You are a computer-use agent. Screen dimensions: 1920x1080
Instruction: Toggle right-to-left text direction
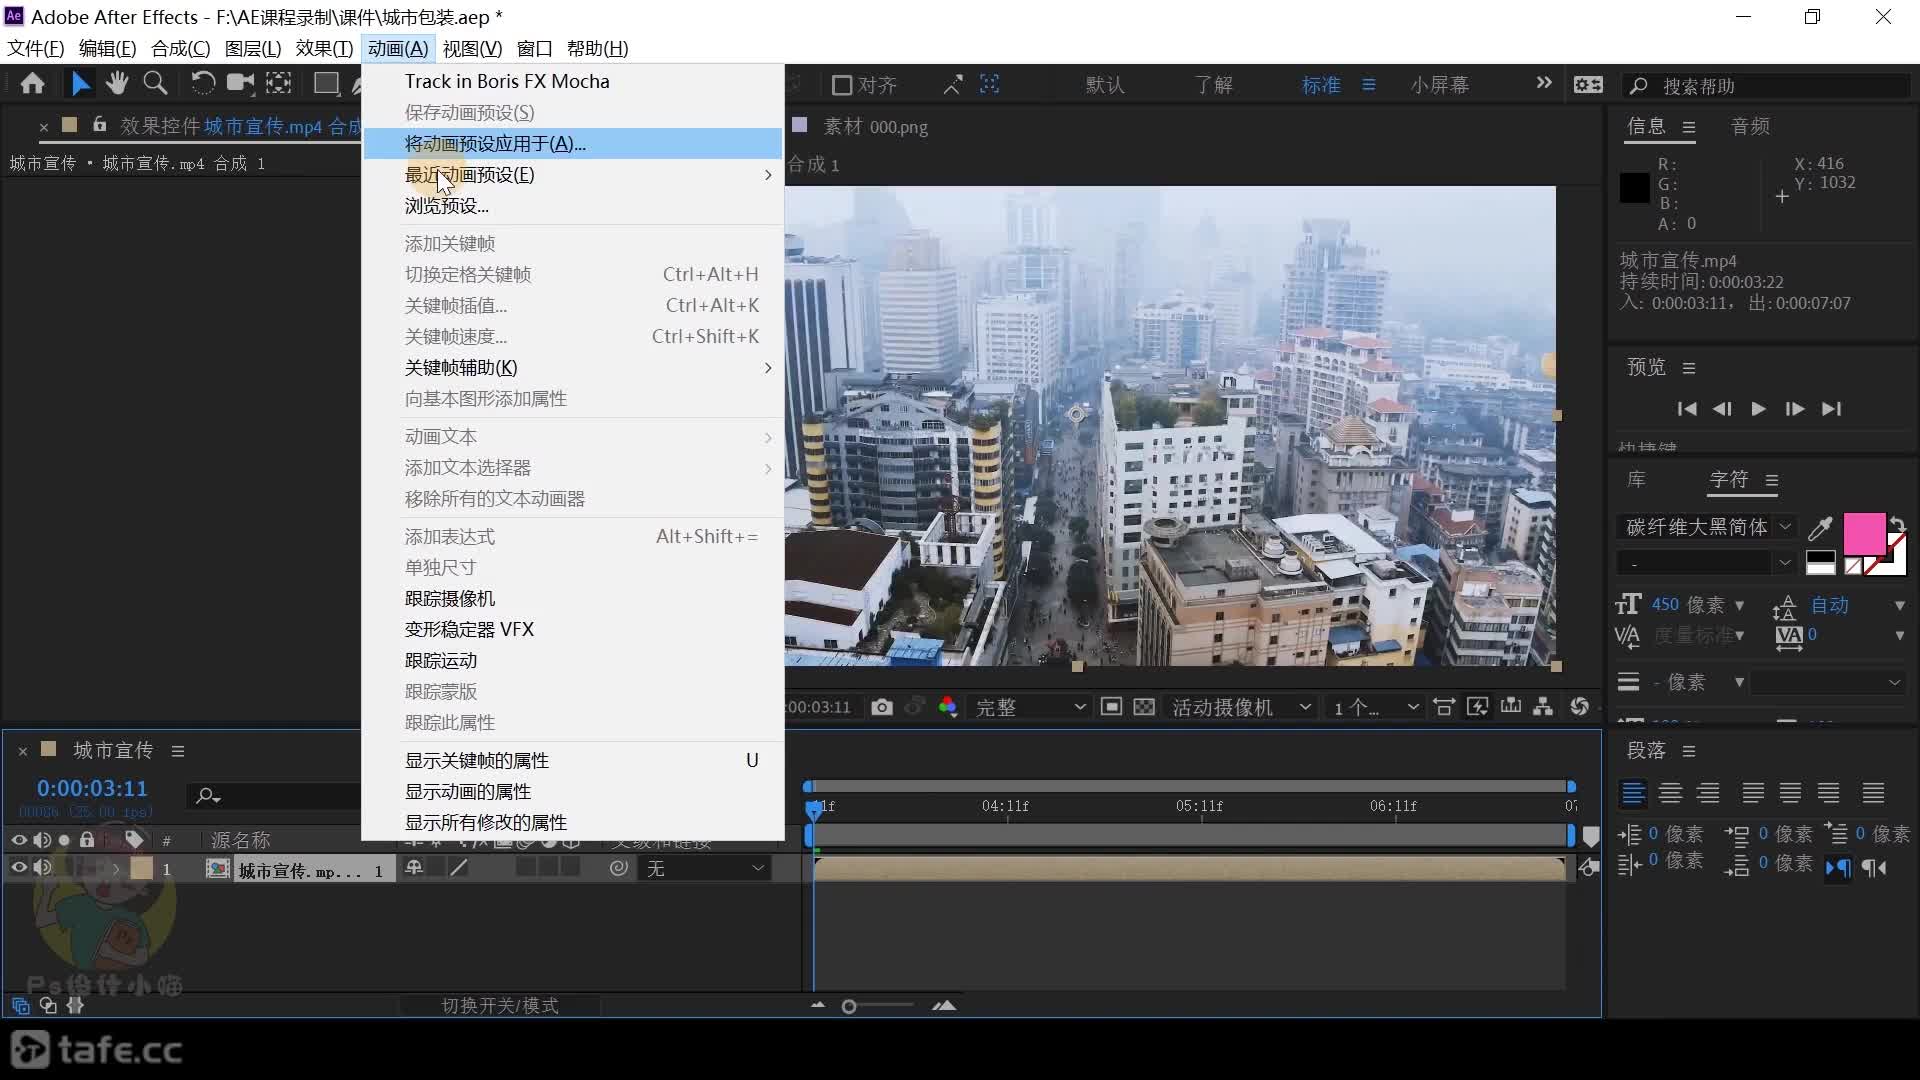1875,868
